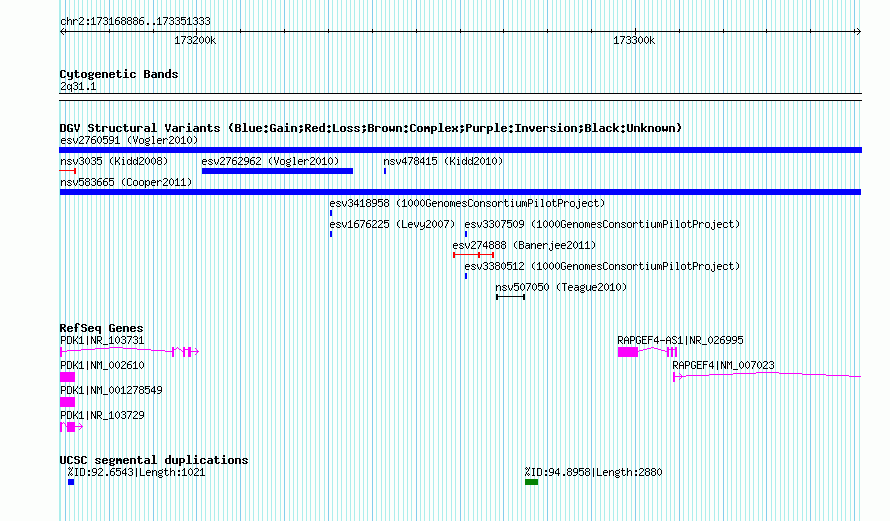
Task: Click the esv2760591 (Vogler2010) variant label
Action: coord(129,140)
